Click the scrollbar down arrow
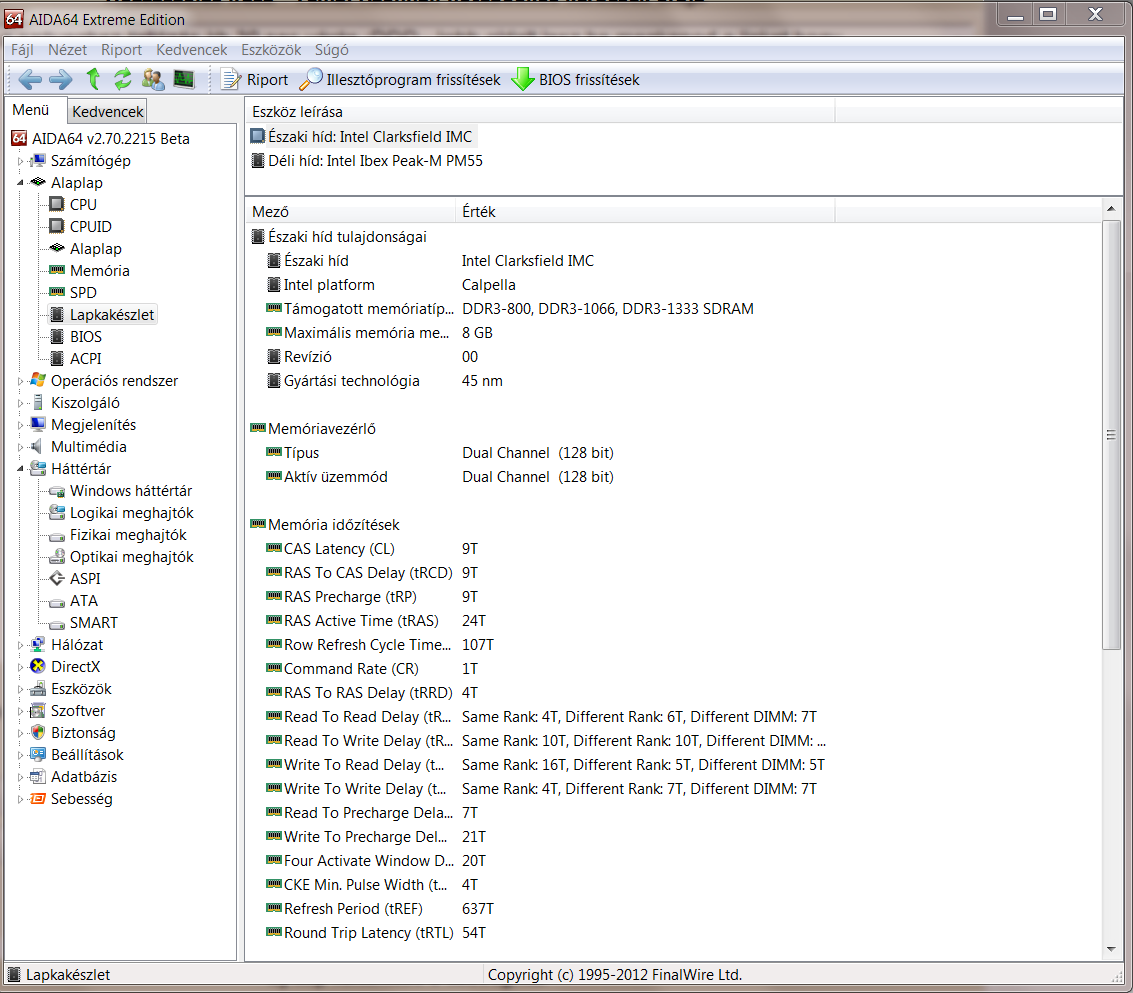The image size is (1133, 993). pyautogui.click(x=1111, y=950)
